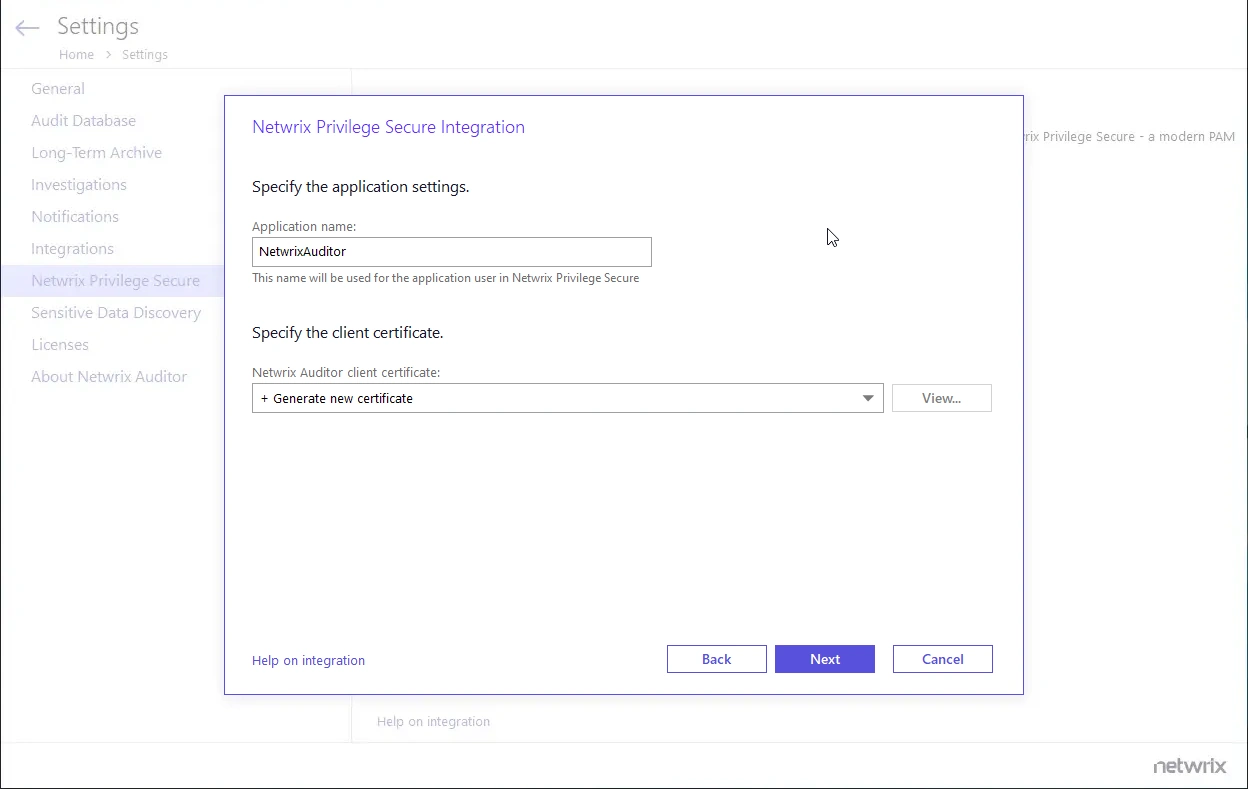Expand the certificate selection using its arrow
The width and height of the screenshot is (1248, 789).
click(868, 398)
